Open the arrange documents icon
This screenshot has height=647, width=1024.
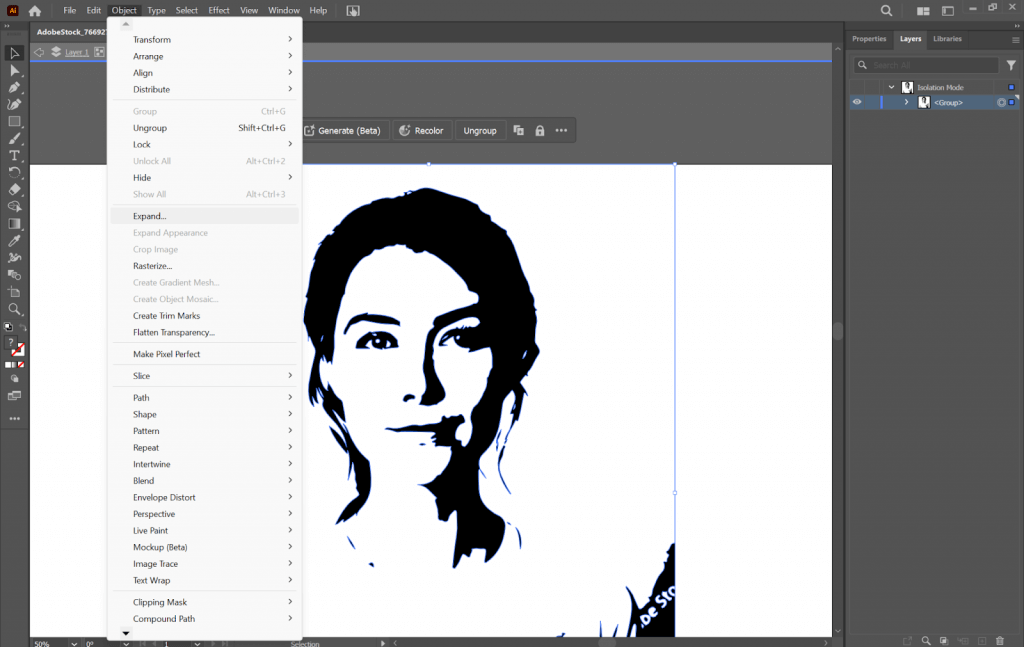coord(923,10)
